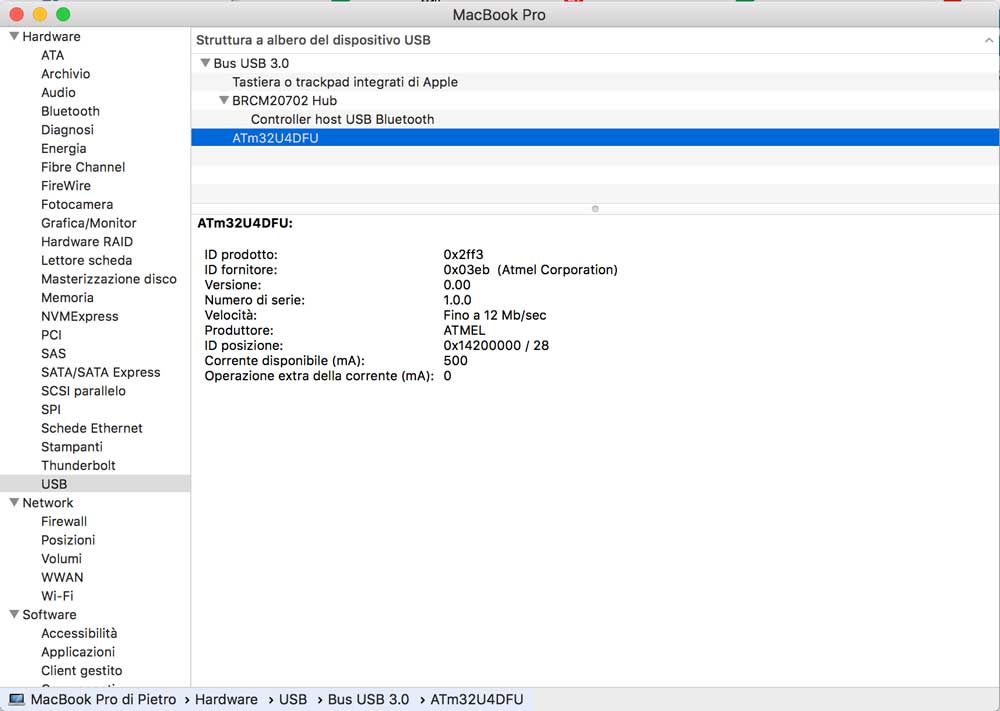This screenshot has width=1000, height=711.
Task: Click the Versione value 0.00
Action: [x=457, y=285]
